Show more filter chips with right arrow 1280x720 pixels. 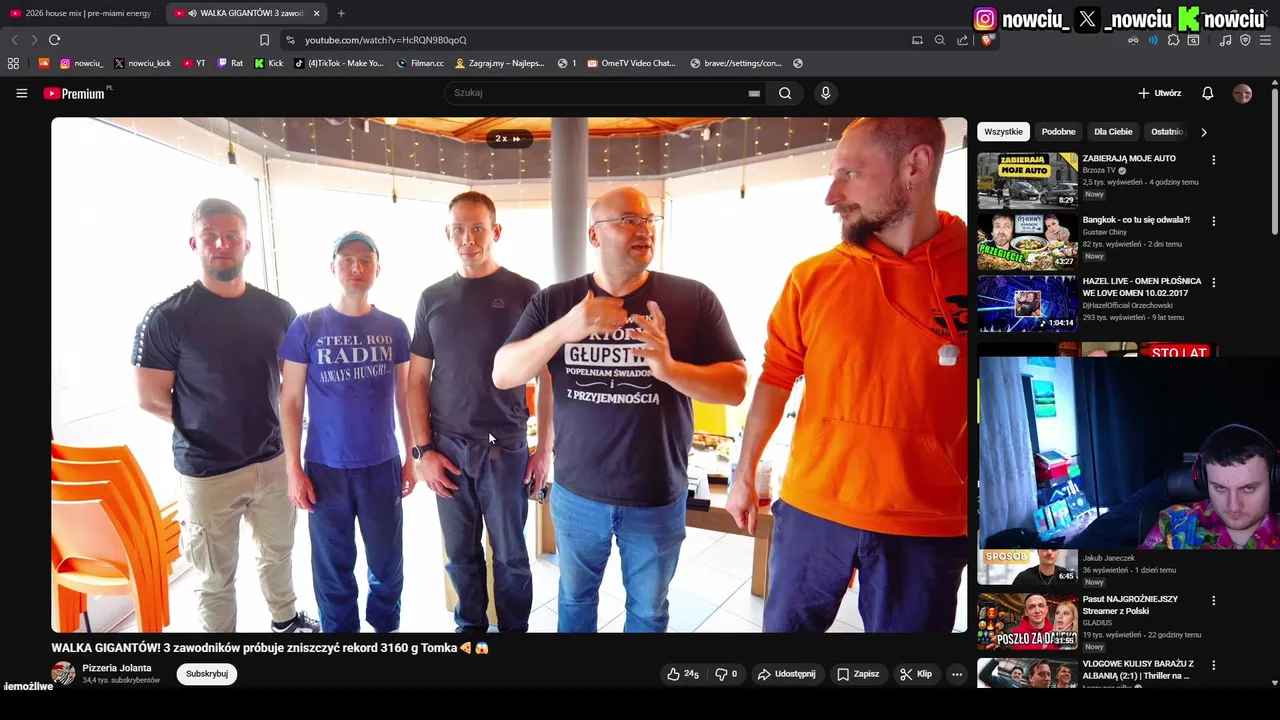click(1204, 132)
